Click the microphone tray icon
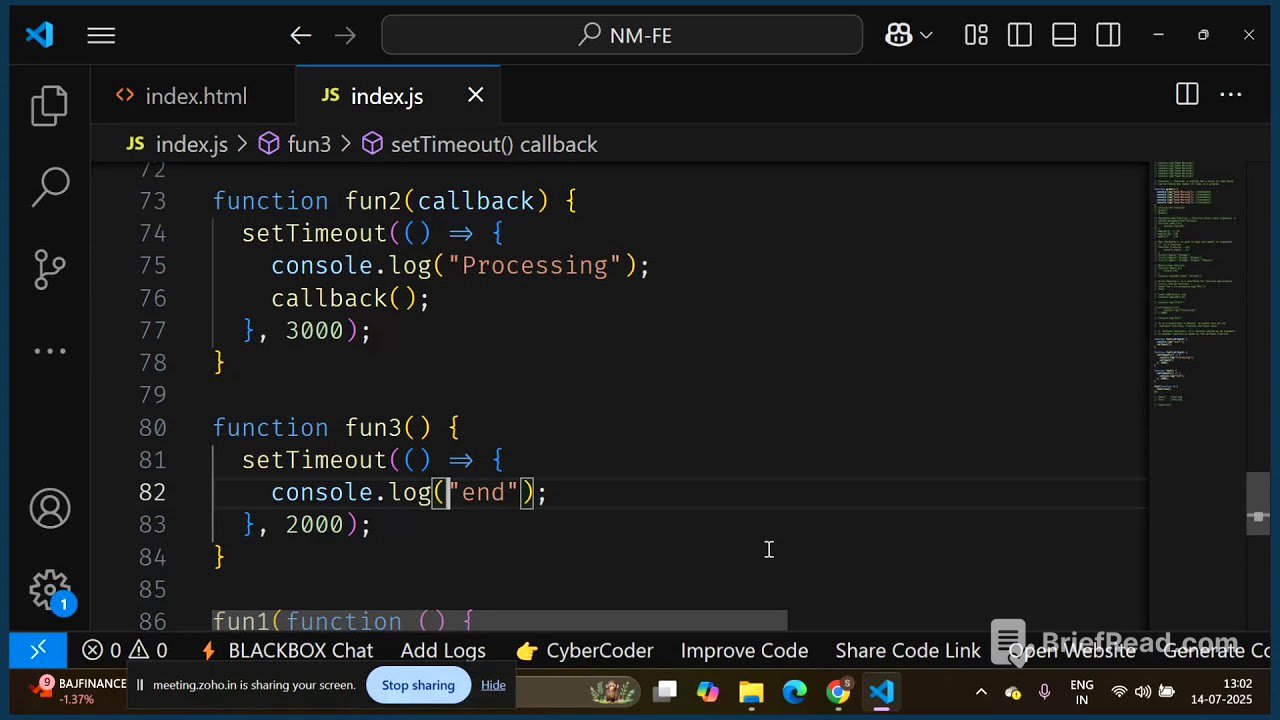This screenshot has height=720, width=1280. point(1045,692)
